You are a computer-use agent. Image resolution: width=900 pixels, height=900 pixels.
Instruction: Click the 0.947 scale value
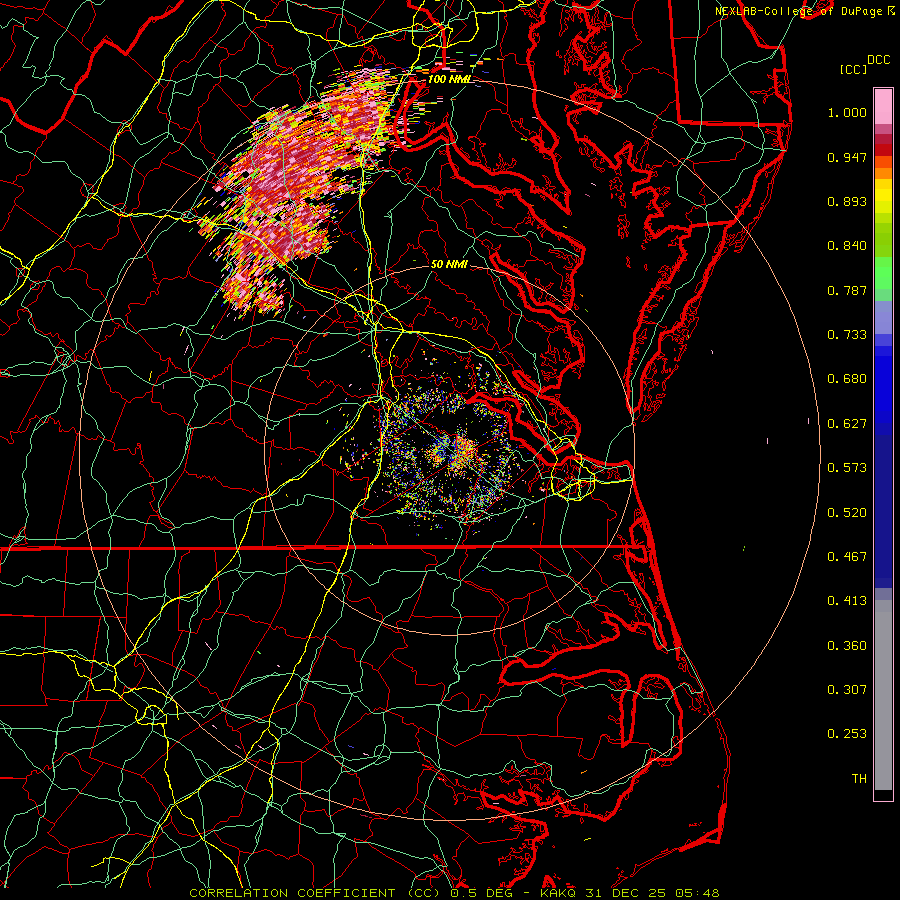click(x=847, y=157)
